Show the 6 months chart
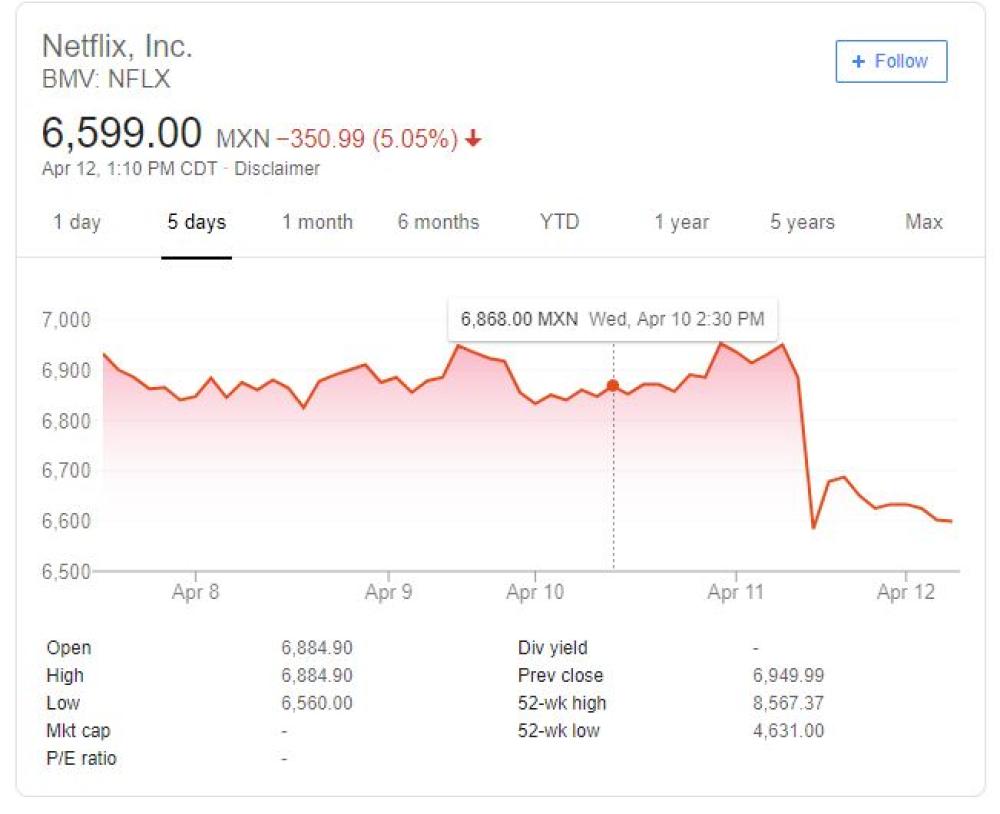 438,223
